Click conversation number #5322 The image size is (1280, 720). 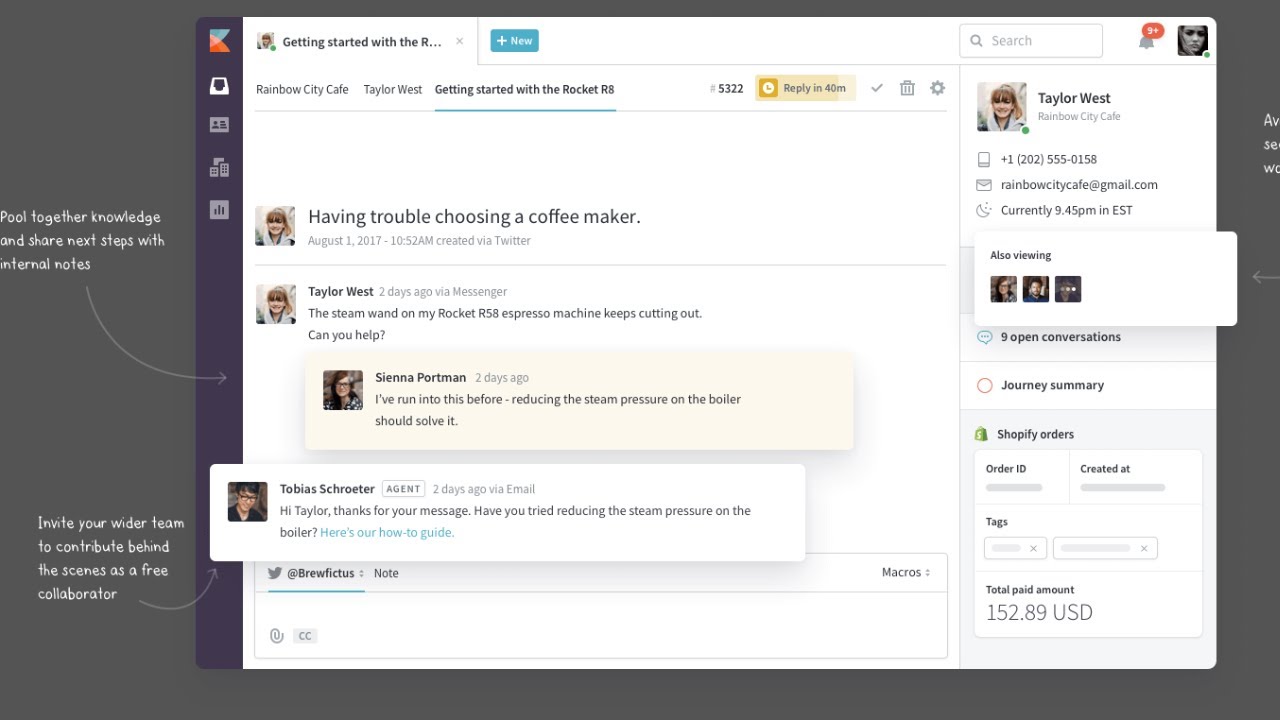point(727,88)
